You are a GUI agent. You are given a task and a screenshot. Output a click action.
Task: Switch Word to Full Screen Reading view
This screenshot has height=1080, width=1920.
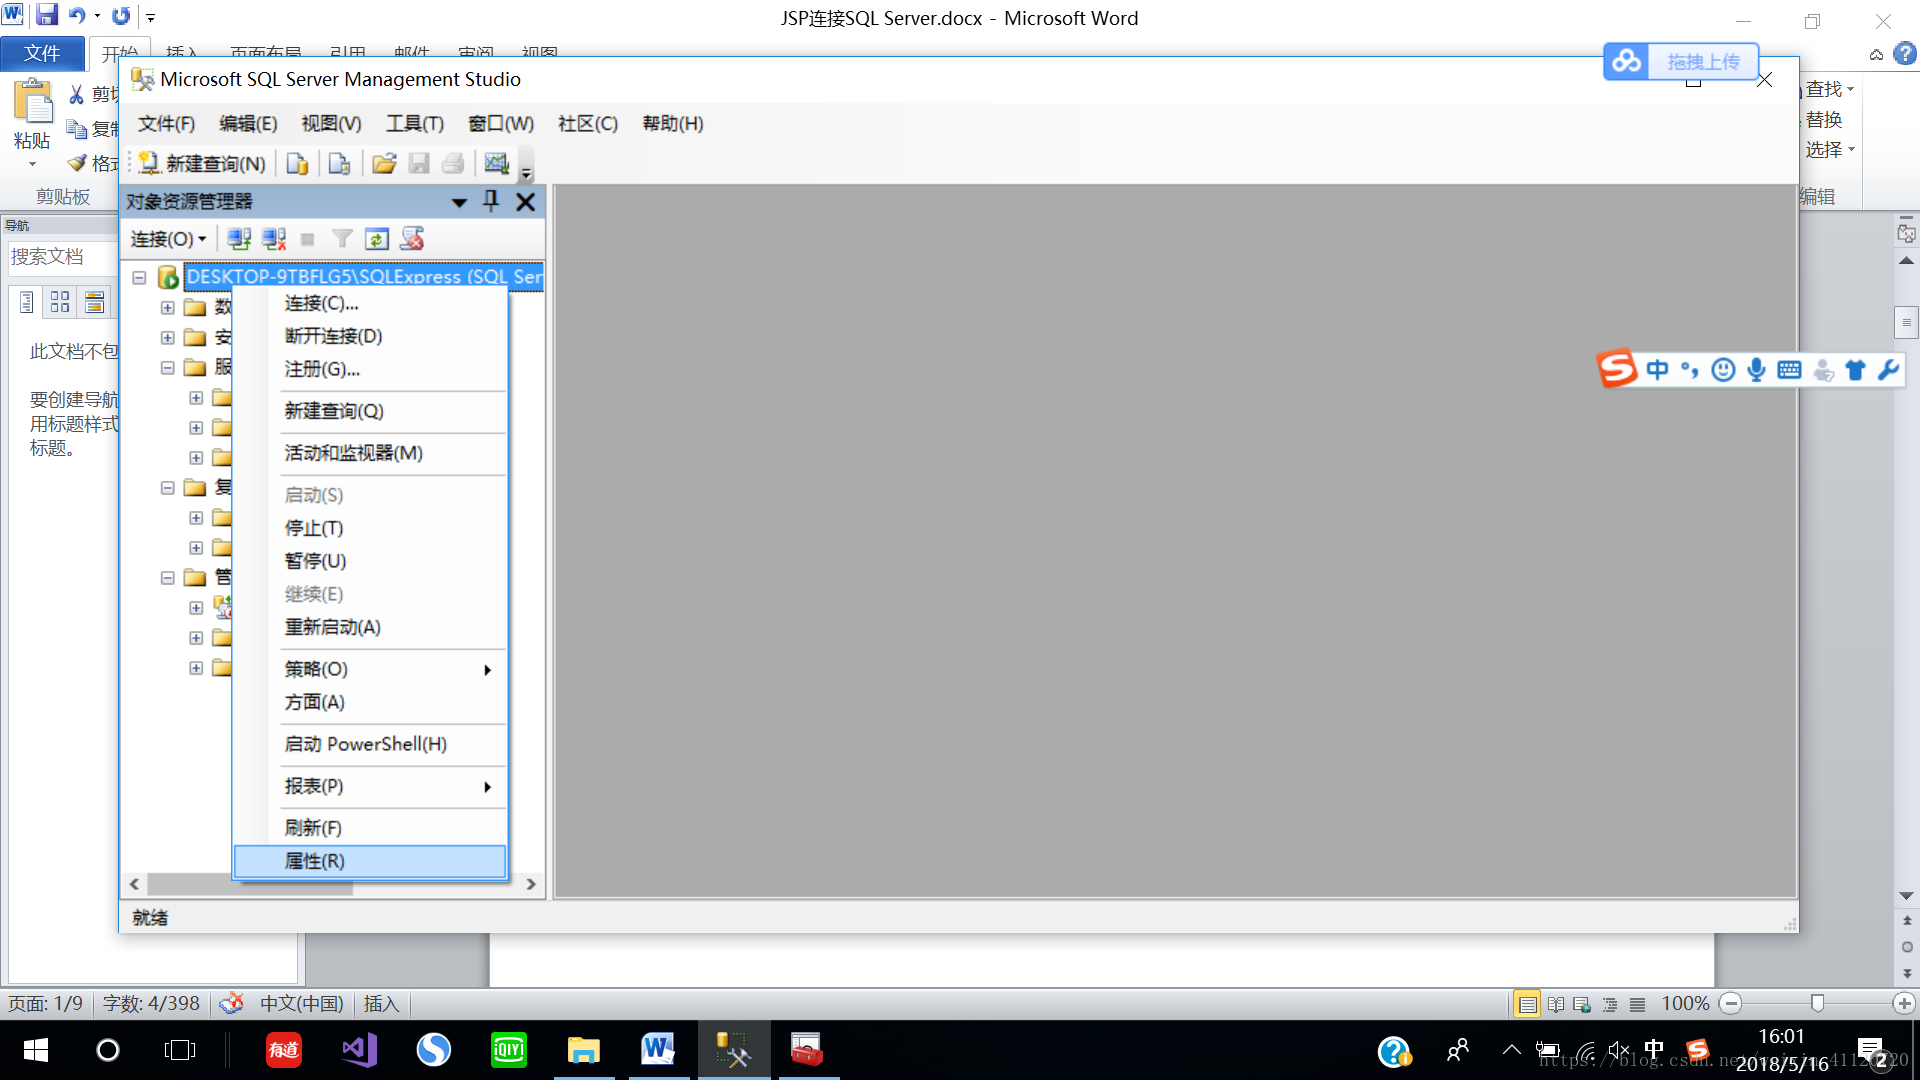(1556, 1004)
